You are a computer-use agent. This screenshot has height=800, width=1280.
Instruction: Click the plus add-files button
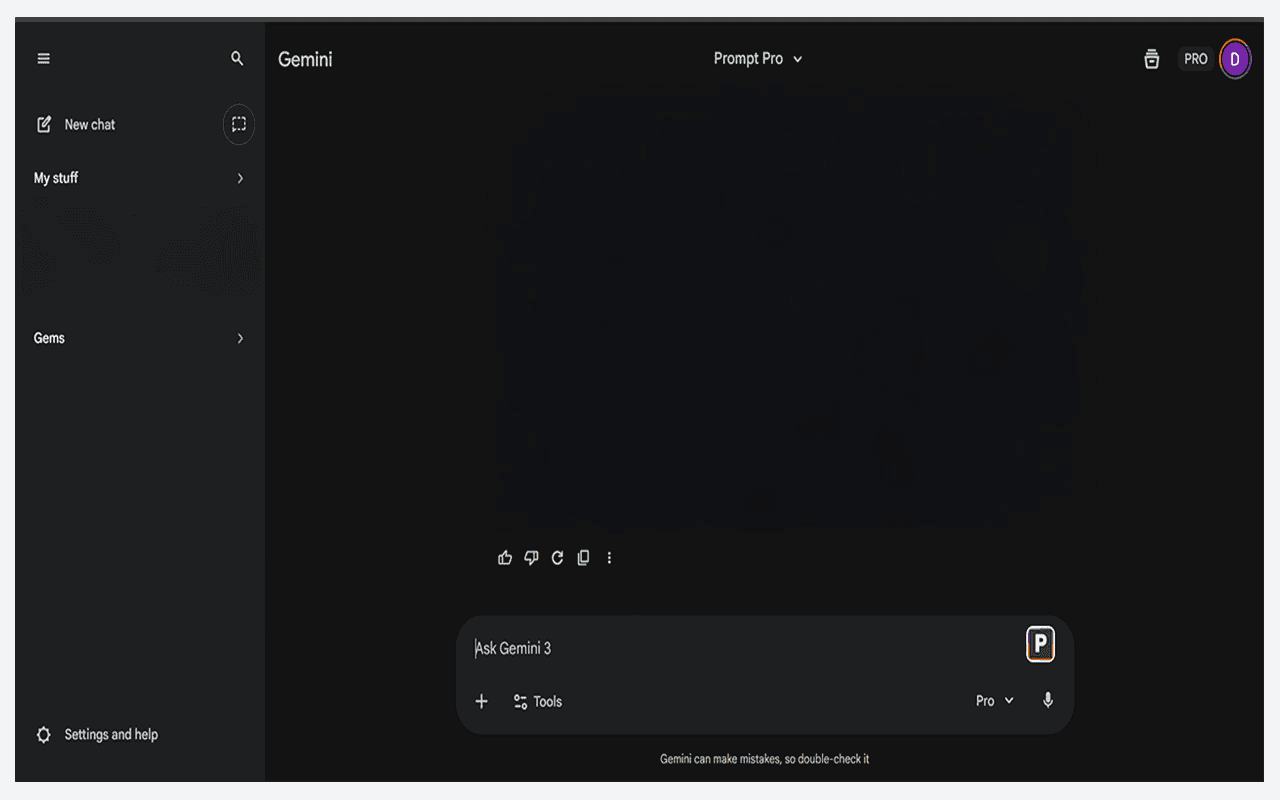pyautogui.click(x=481, y=702)
